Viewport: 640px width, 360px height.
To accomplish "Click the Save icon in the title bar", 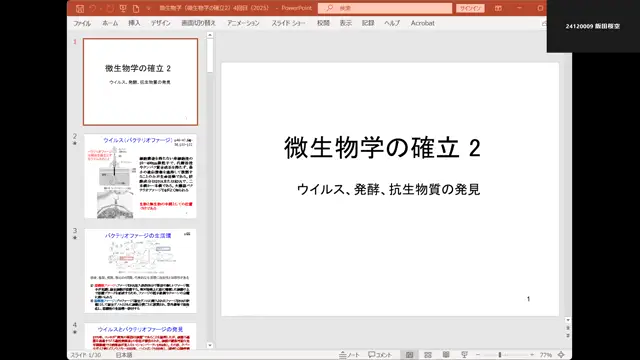I will 80,8.
